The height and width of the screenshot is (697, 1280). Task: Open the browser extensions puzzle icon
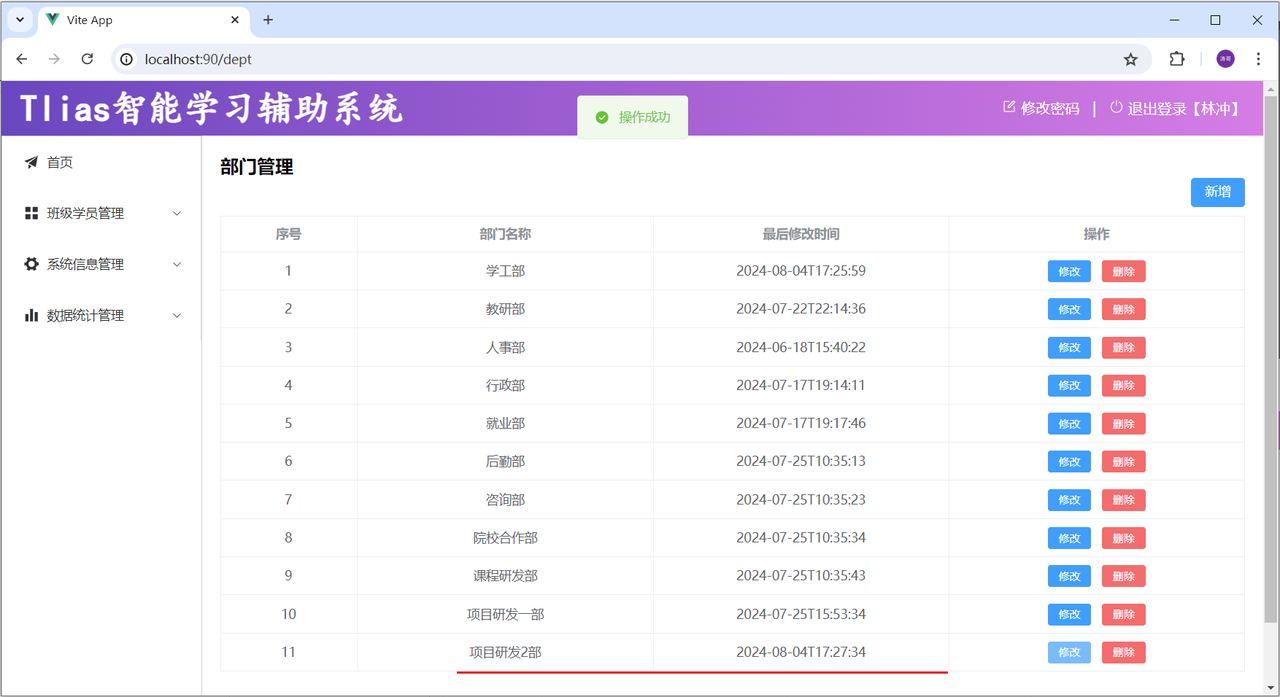click(x=1177, y=59)
